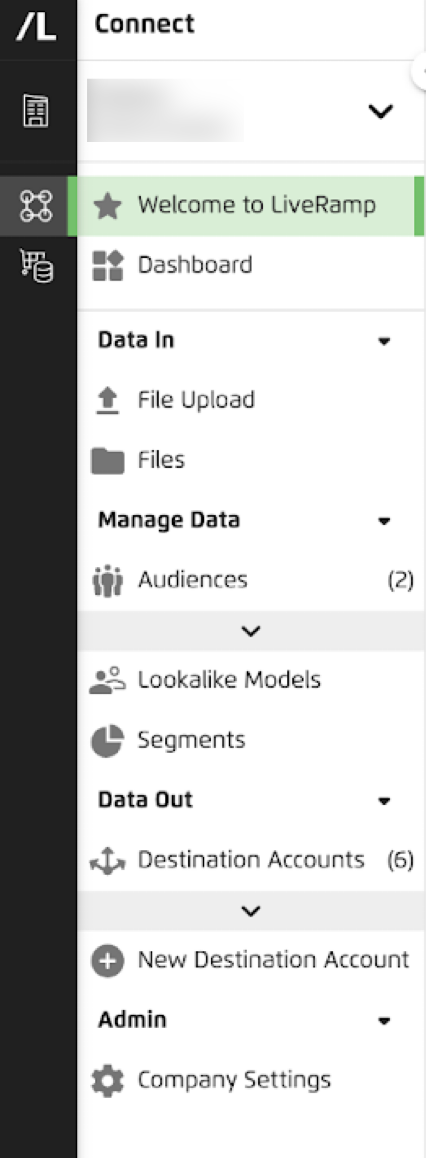Open the building icon in the left rail
Viewport: 426px width, 1158px height.
coord(36,111)
